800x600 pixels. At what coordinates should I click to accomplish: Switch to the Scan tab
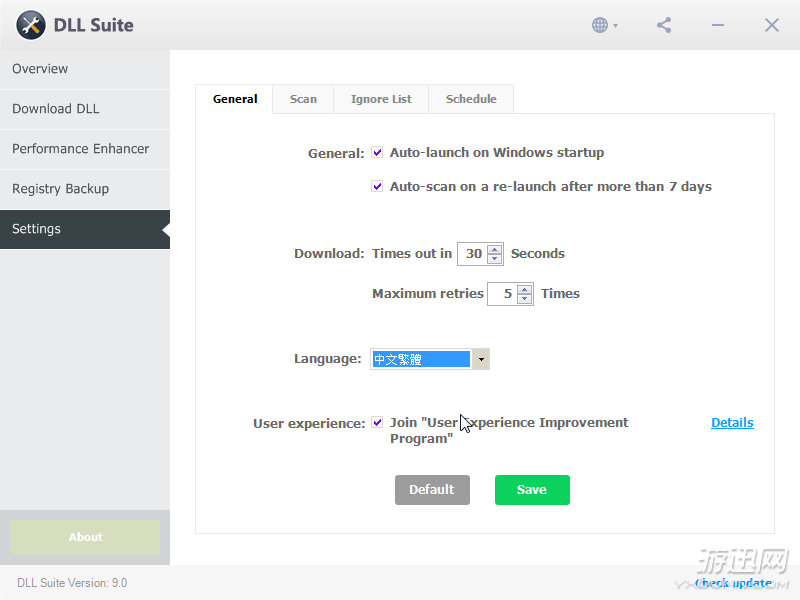coord(303,99)
